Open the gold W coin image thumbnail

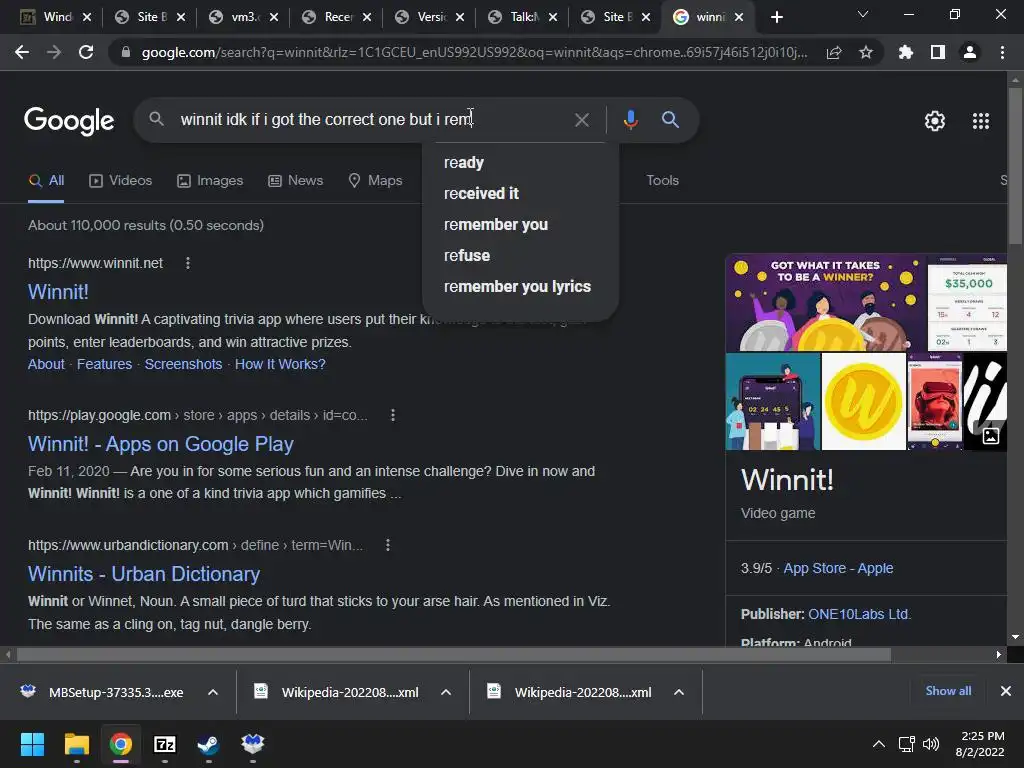point(863,402)
